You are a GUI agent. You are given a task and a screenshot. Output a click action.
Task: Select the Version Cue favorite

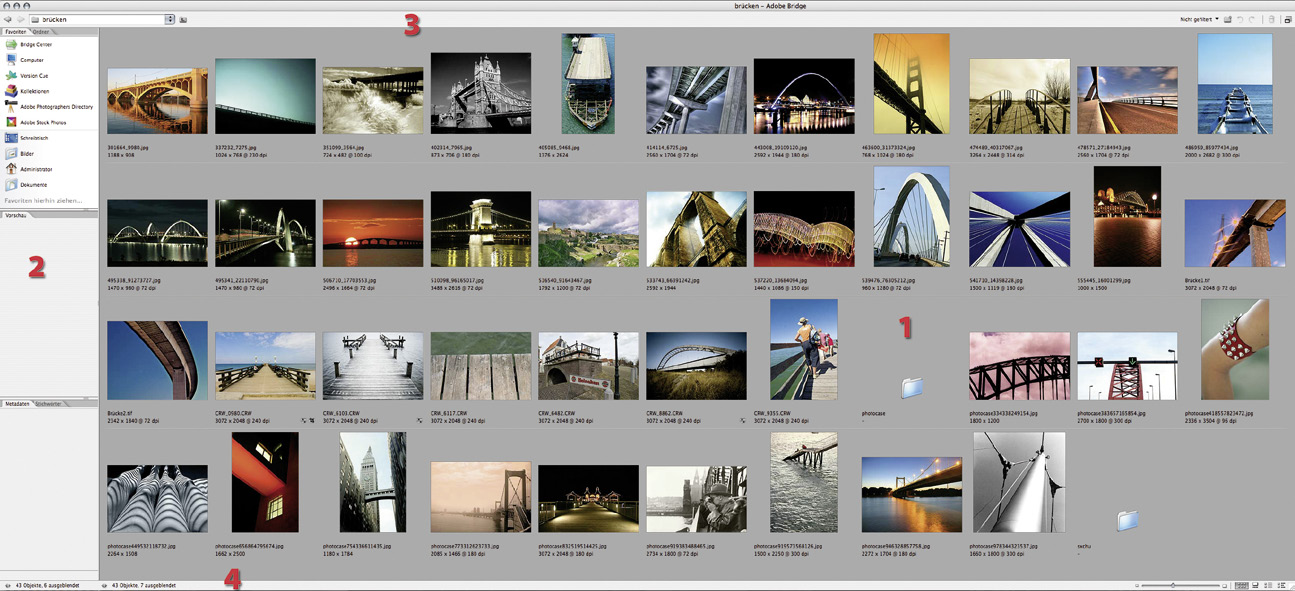point(33,76)
